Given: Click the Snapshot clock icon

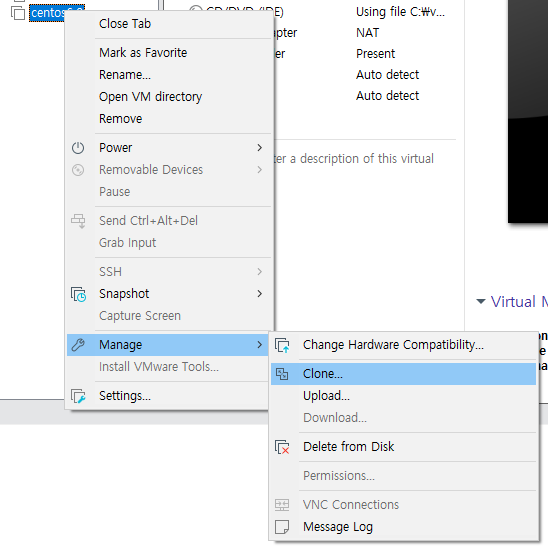Looking at the screenshot, I should click(78, 294).
